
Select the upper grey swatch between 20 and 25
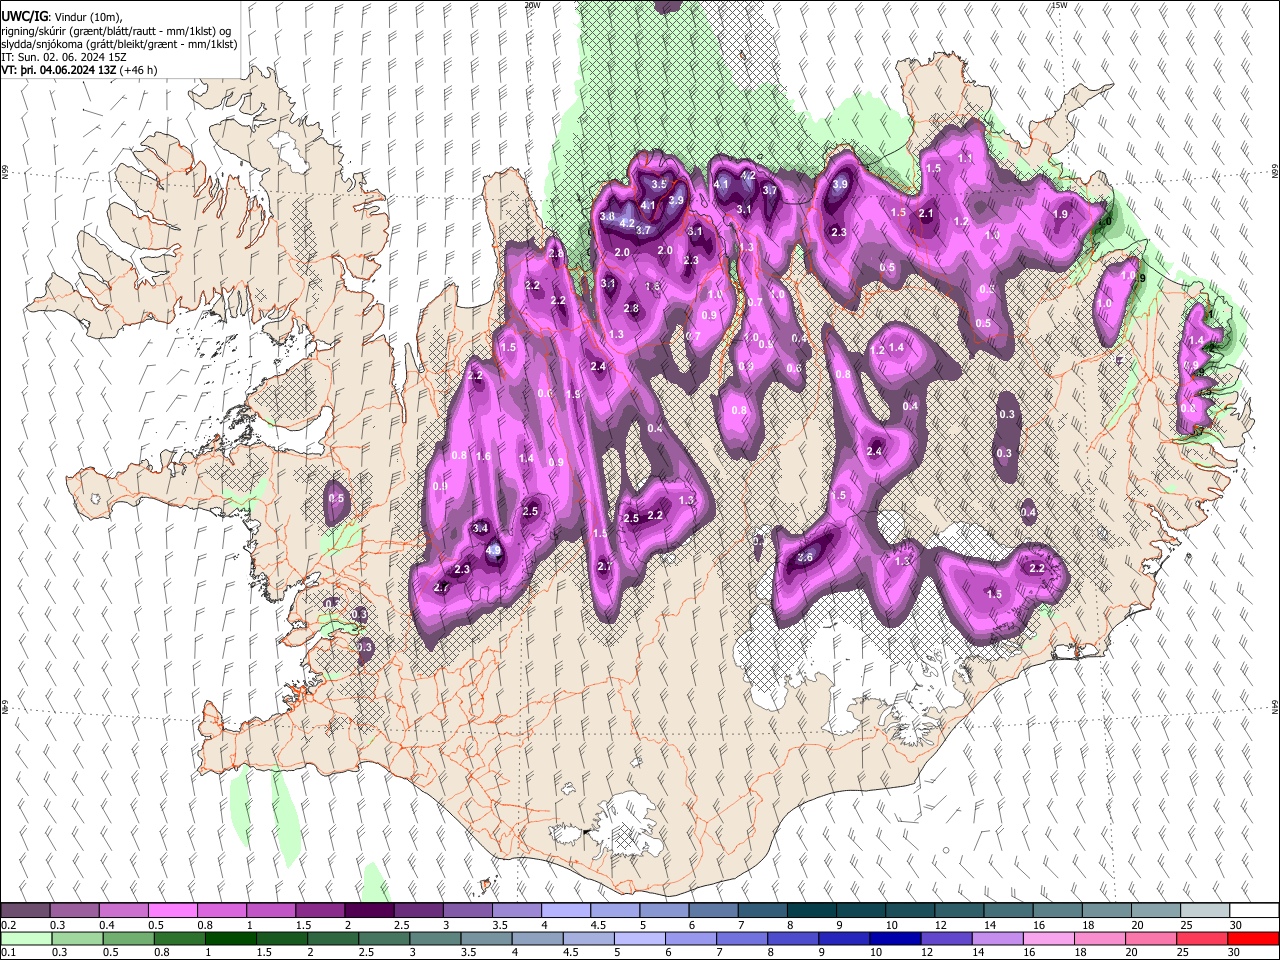coord(1155,910)
